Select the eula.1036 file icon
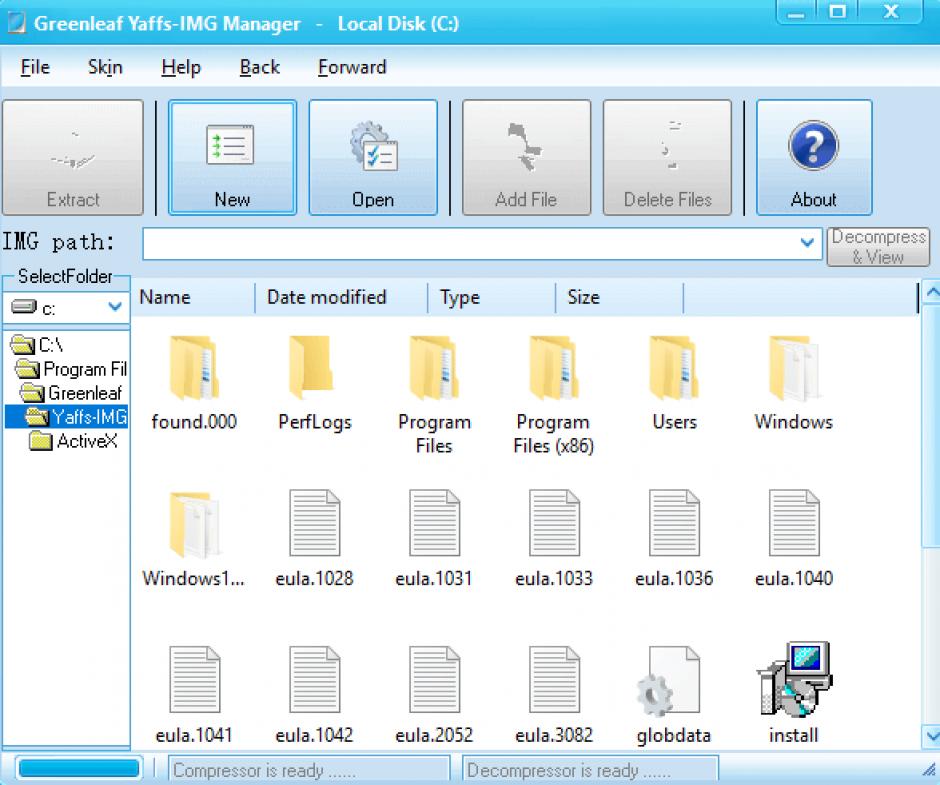This screenshot has width=940, height=785. [674, 523]
